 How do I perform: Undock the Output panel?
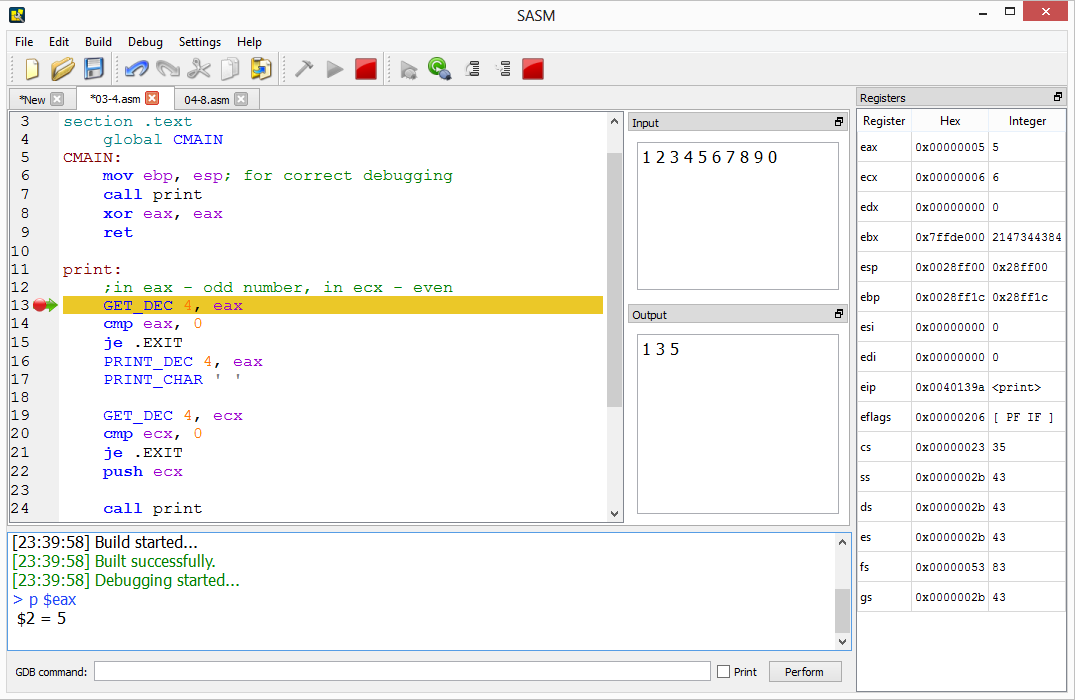click(838, 314)
